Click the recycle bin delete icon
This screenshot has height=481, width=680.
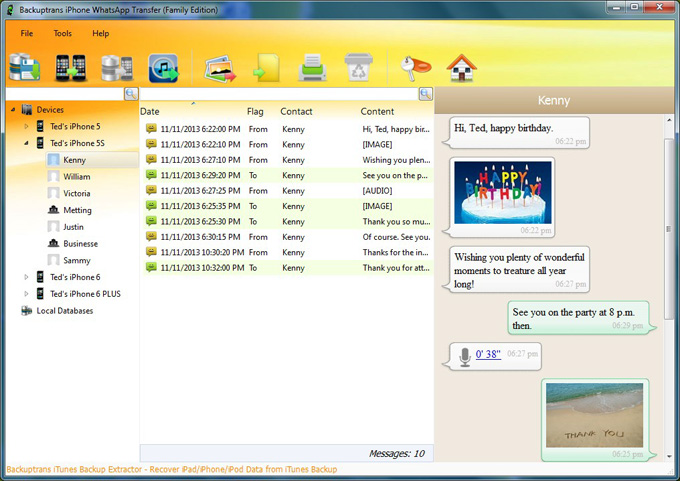(358, 67)
